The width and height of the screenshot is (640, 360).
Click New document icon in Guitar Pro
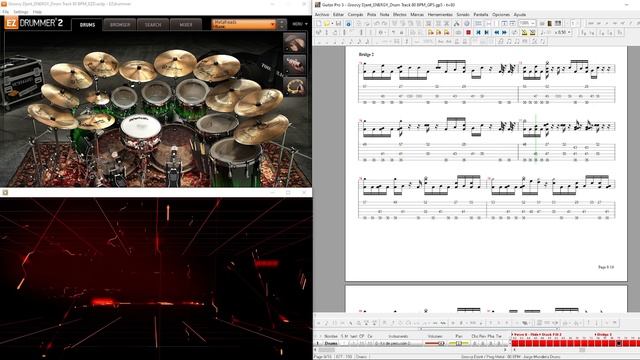[x=319, y=23]
